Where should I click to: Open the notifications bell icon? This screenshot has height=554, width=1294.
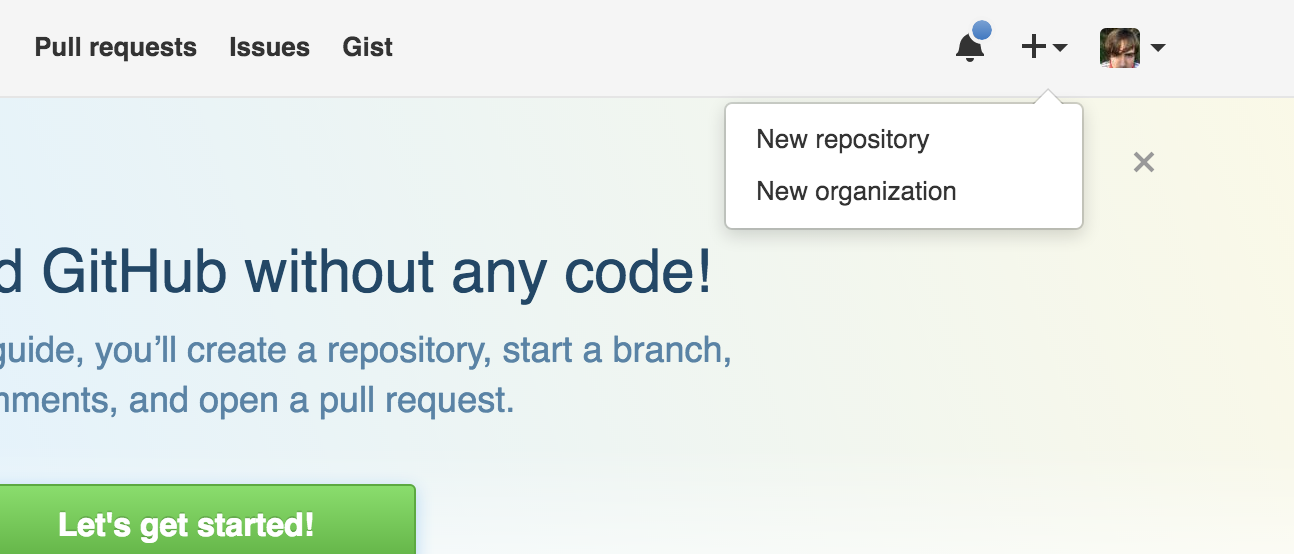point(969,48)
